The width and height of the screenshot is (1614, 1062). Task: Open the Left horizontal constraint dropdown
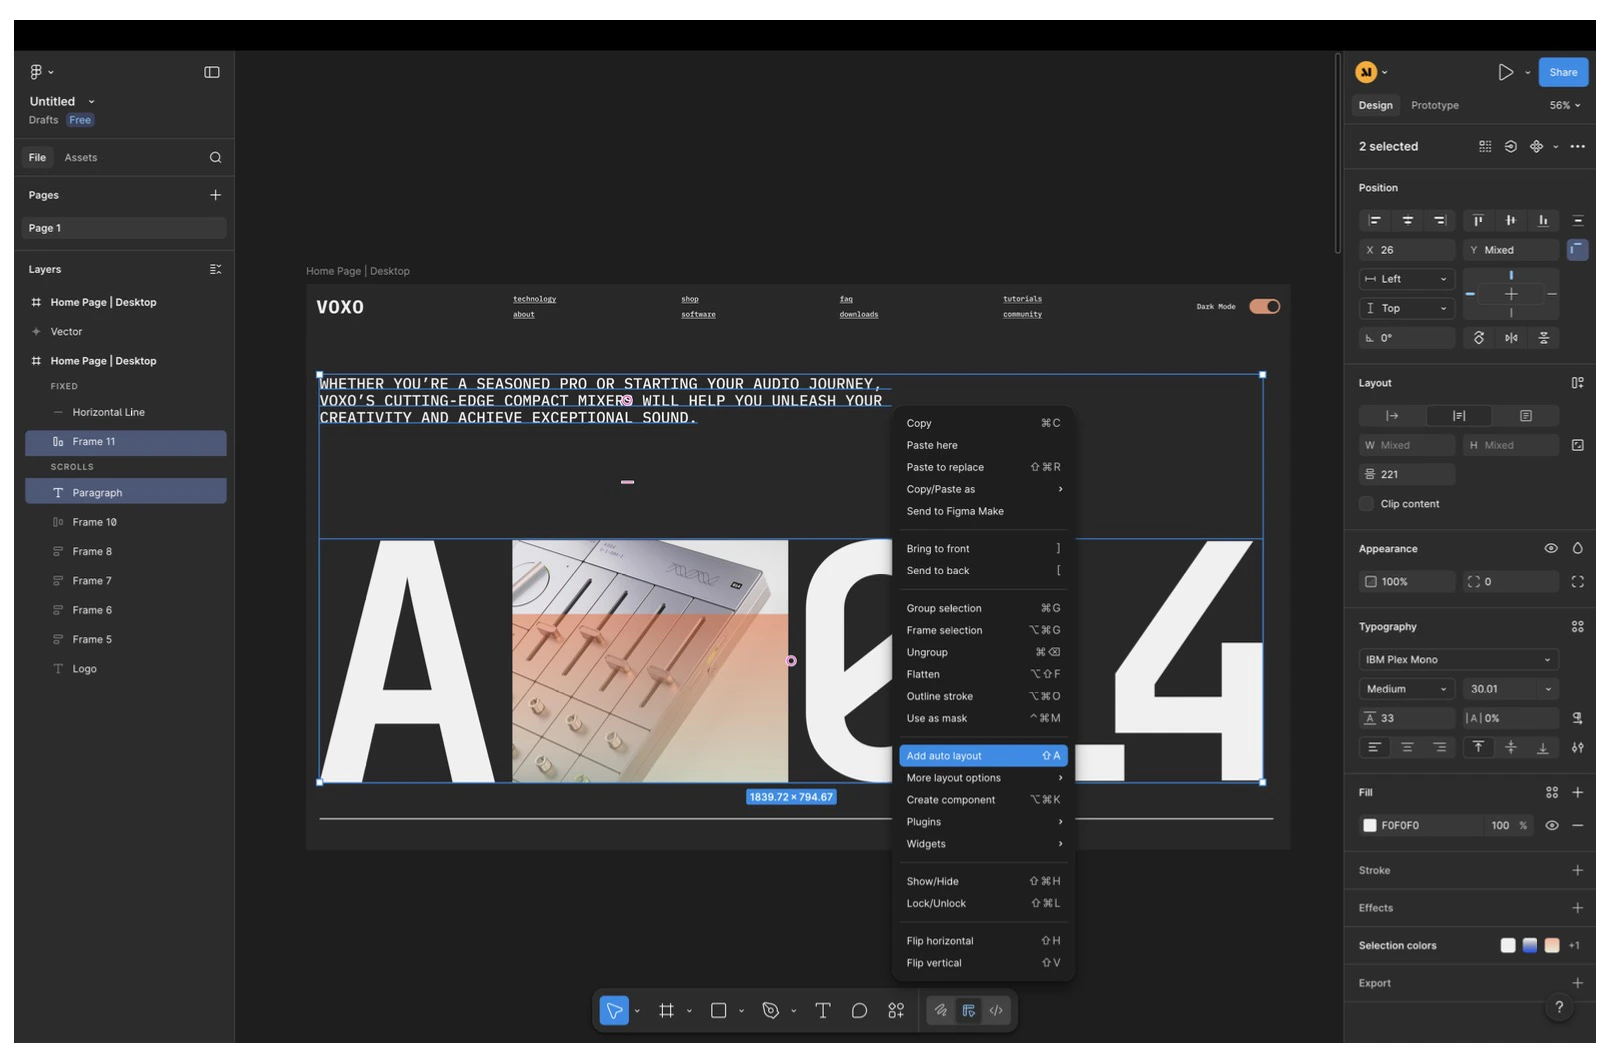coord(1406,279)
